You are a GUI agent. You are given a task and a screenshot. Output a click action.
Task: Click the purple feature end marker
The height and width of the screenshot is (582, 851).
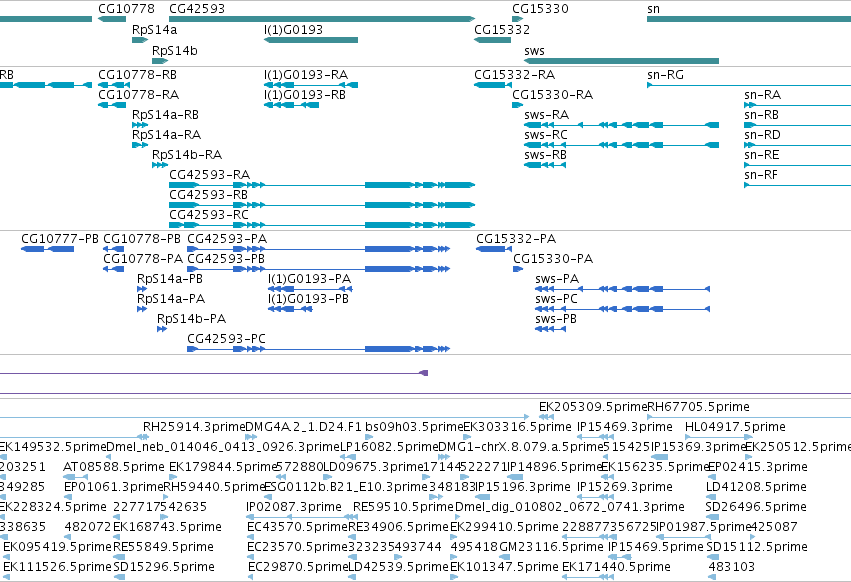(x=424, y=373)
